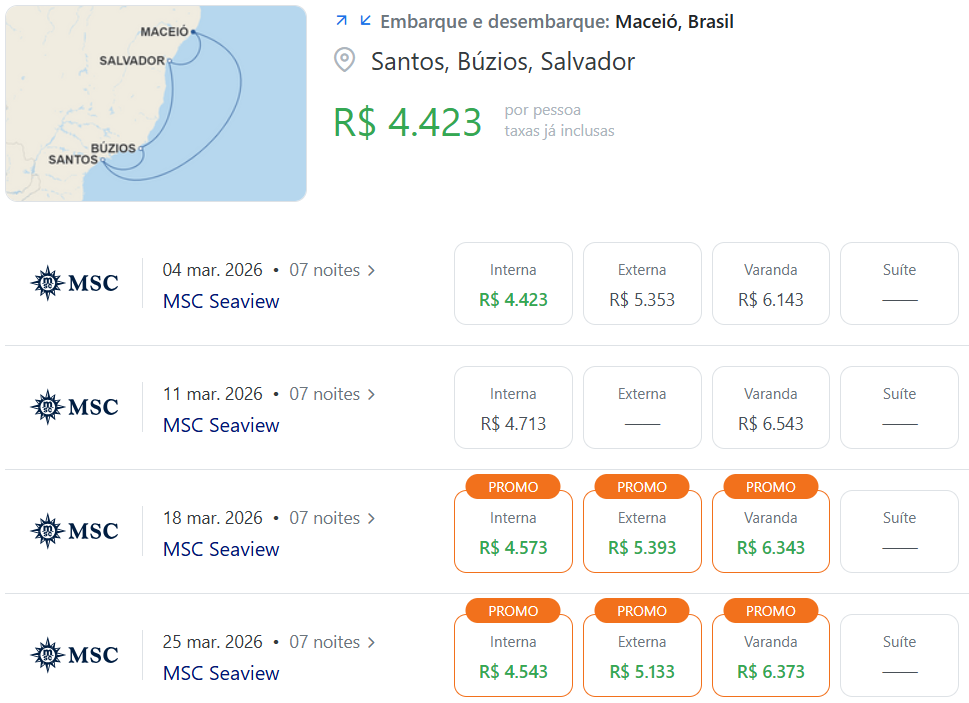Open MSC Seaview link for 04 mar. sailing
Viewport: 969px width, 703px height.
point(221,301)
